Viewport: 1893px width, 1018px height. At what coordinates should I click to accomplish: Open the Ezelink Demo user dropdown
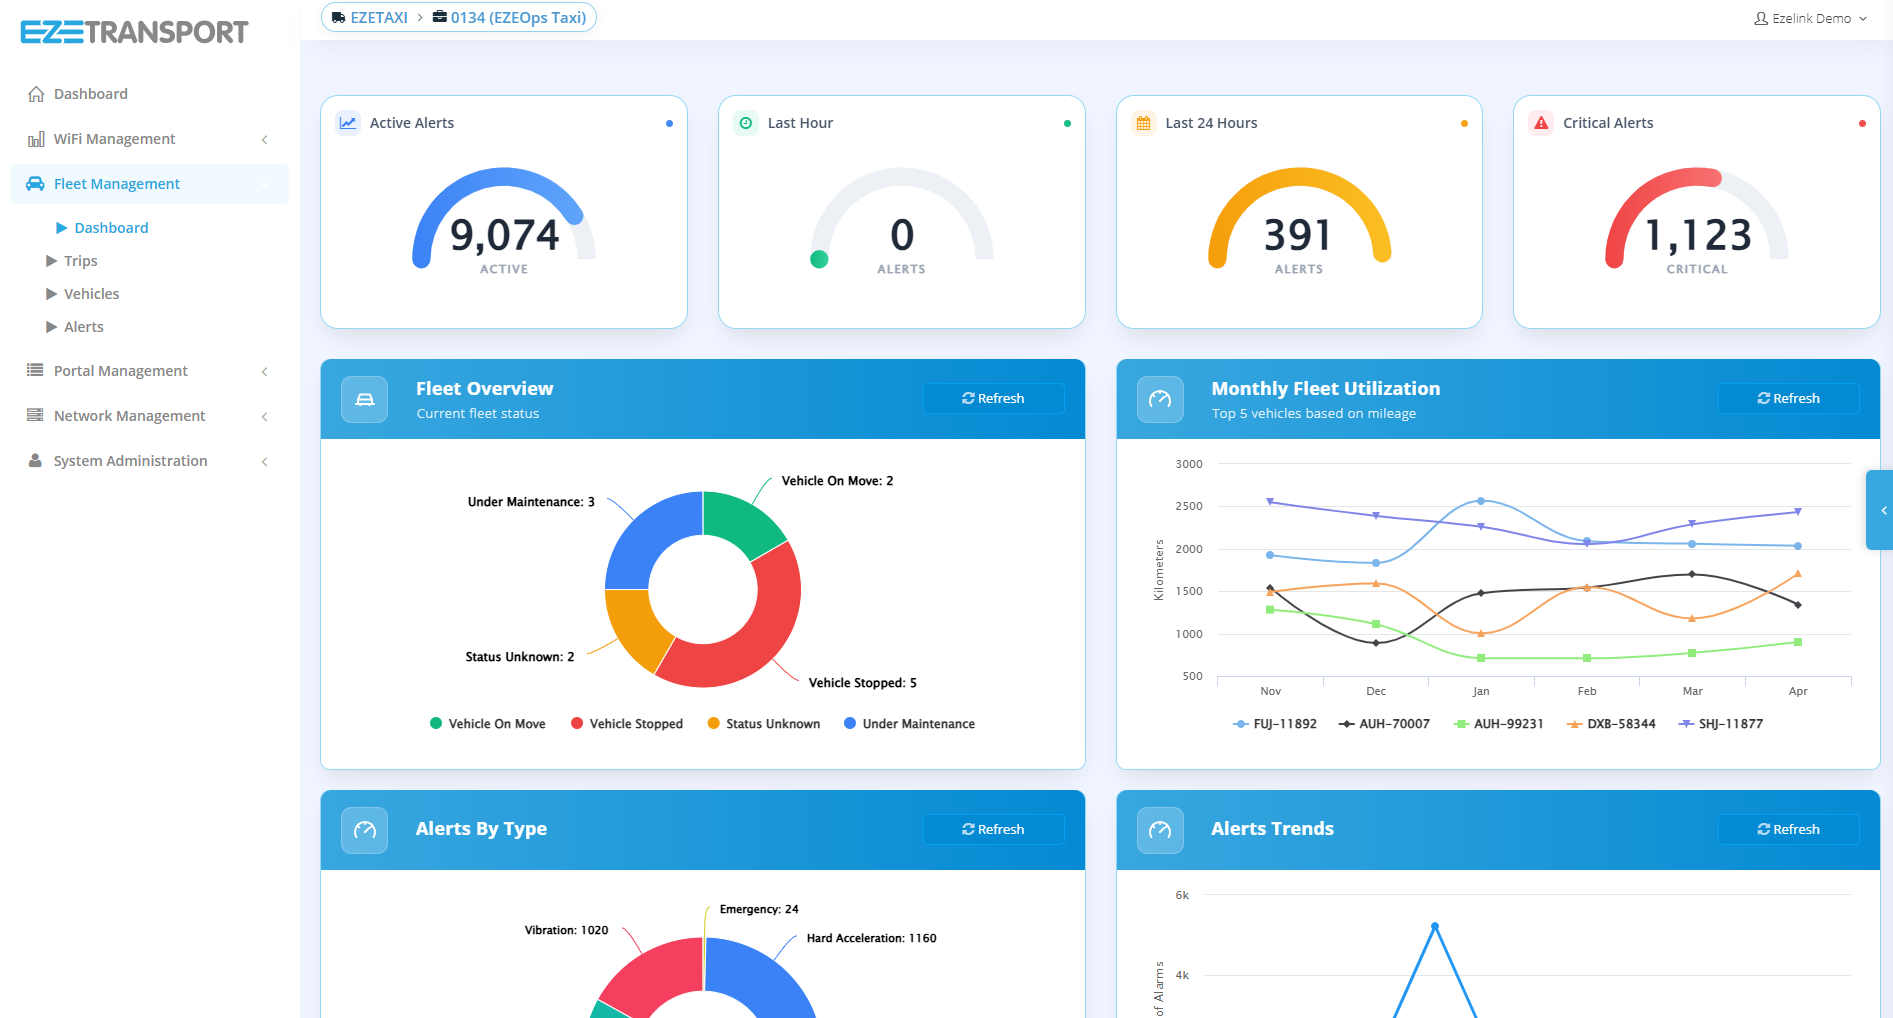click(1811, 18)
